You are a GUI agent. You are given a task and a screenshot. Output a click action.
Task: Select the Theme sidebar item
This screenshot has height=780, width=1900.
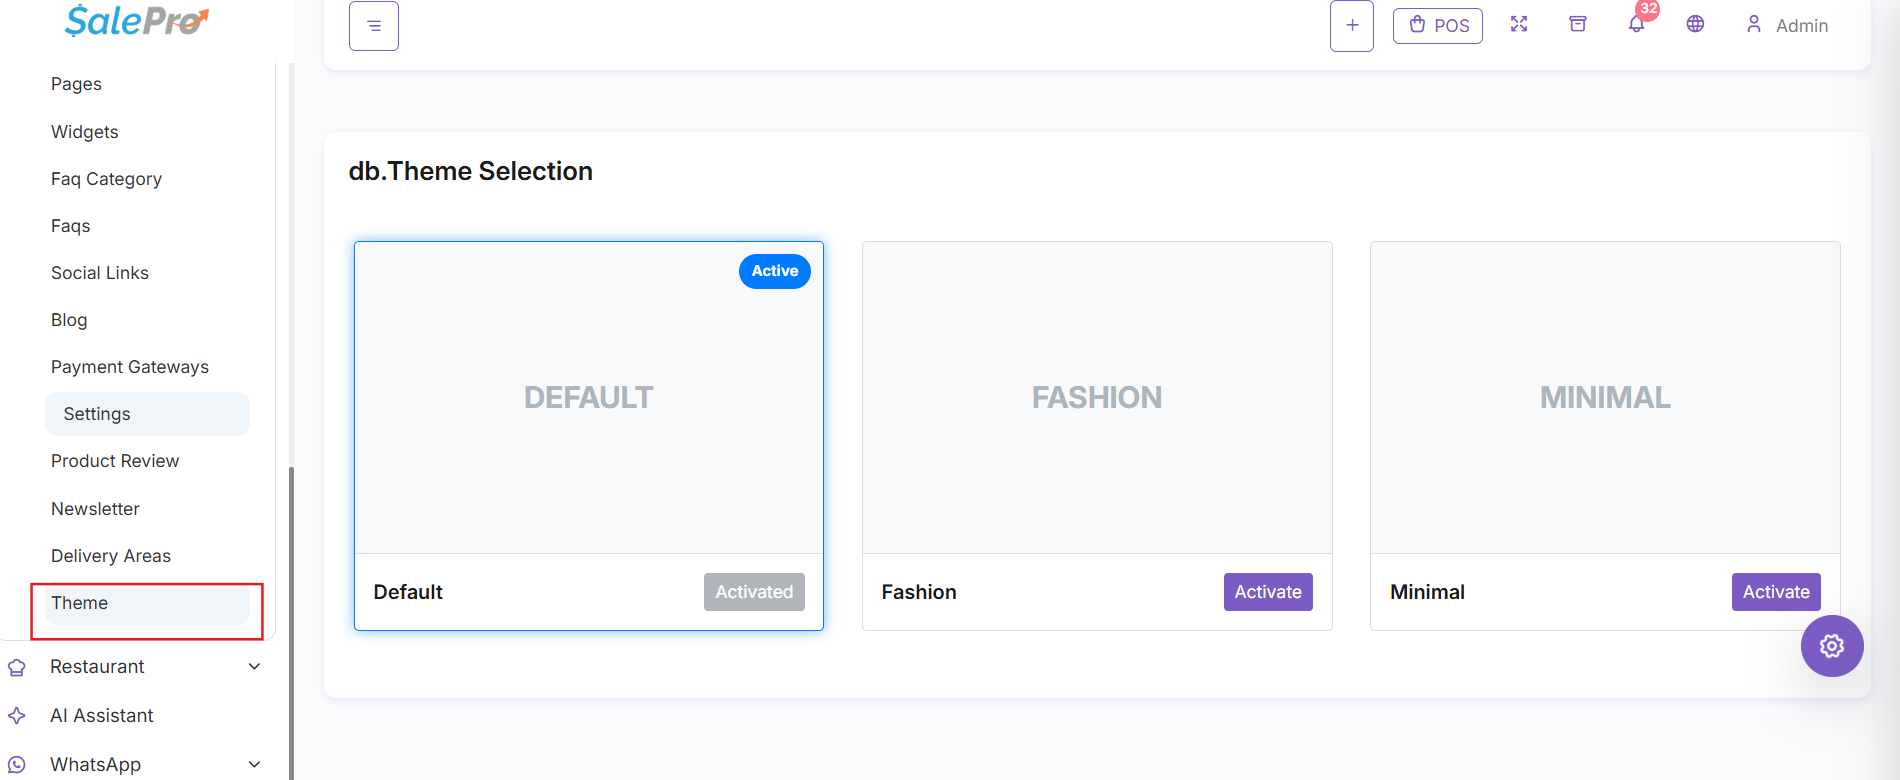[147, 603]
